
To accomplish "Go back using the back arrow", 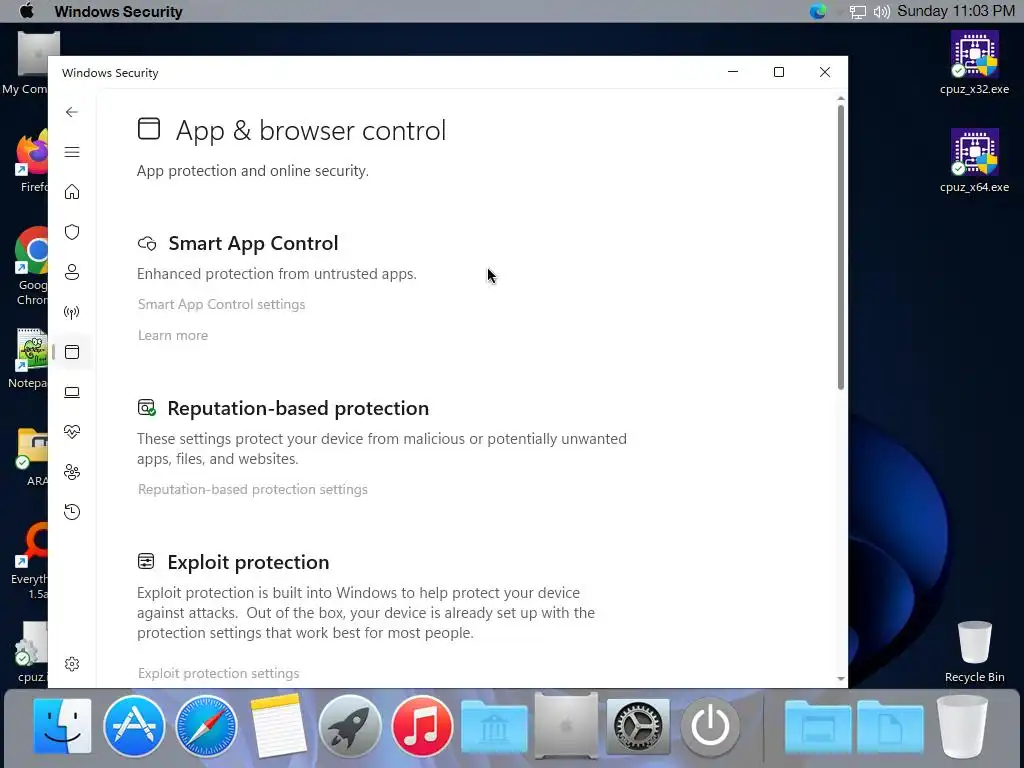I will tap(72, 112).
